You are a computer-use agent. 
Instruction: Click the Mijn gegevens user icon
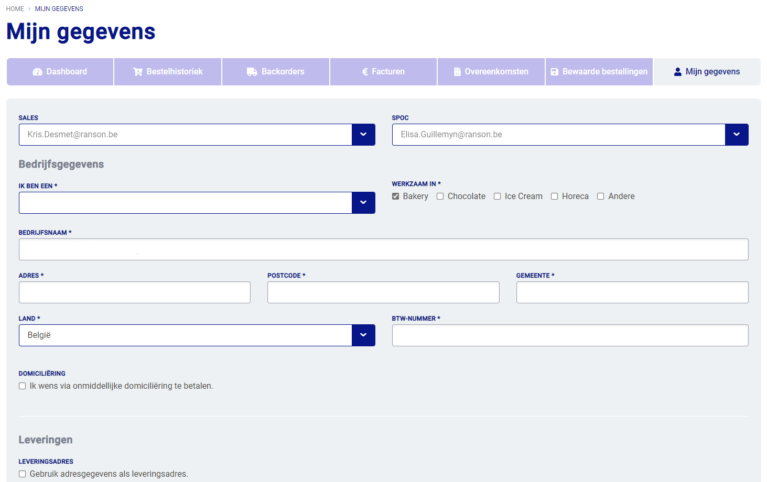677,72
